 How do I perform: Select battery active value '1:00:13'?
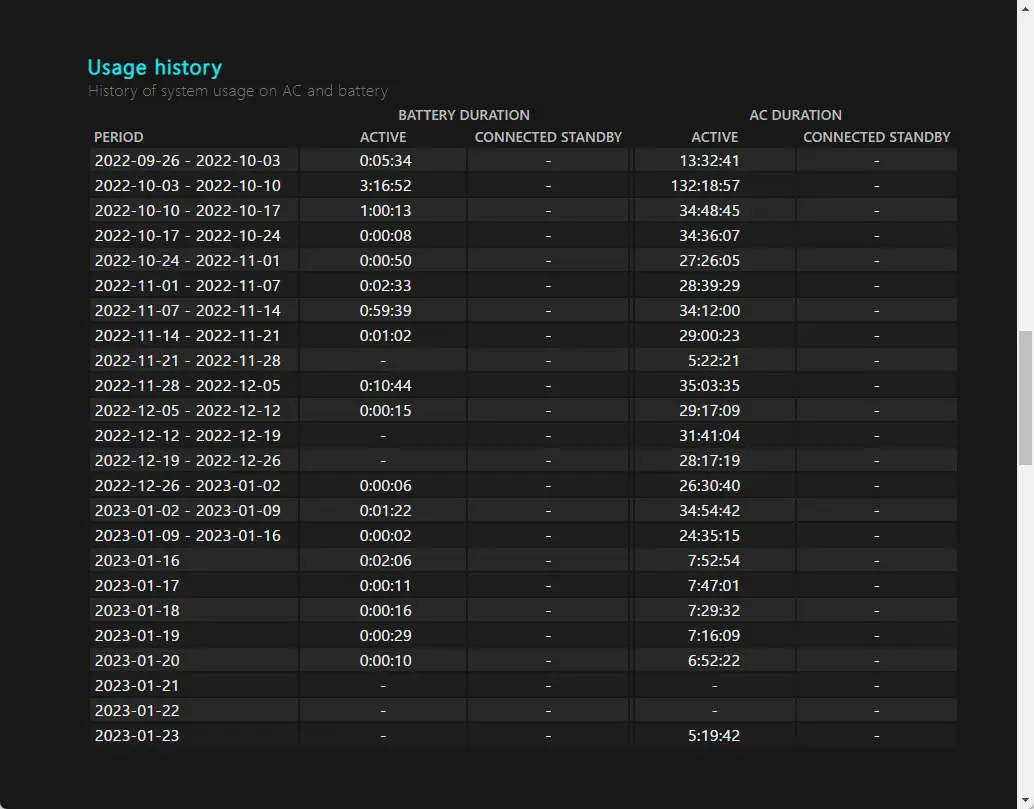(x=385, y=211)
